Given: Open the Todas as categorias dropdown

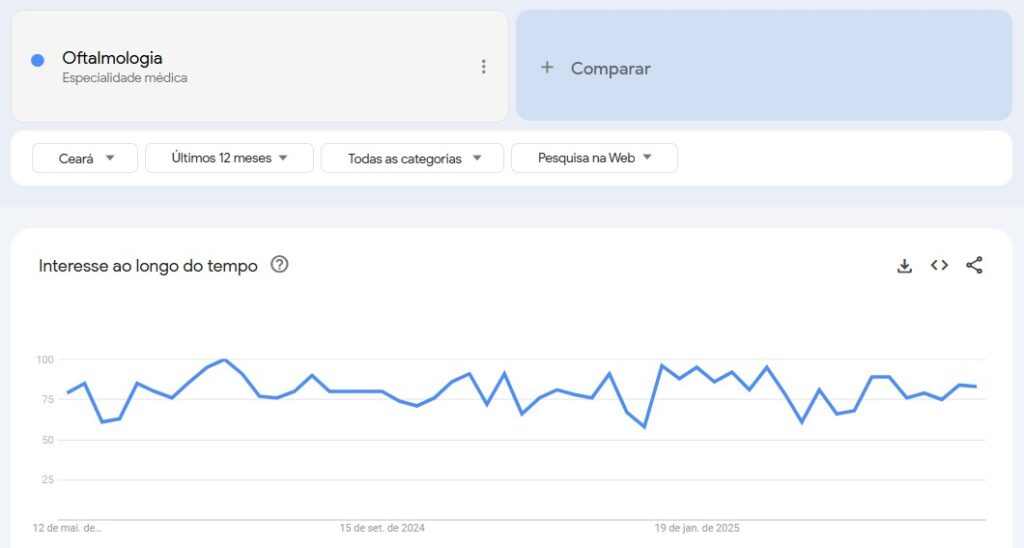Looking at the screenshot, I should click(x=412, y=158).
